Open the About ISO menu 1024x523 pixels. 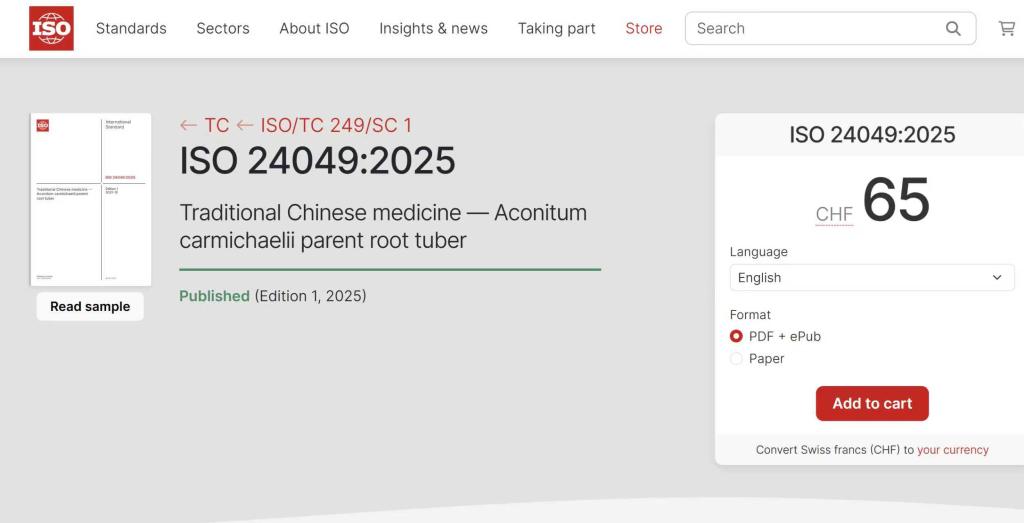click(x=314, y=28)
